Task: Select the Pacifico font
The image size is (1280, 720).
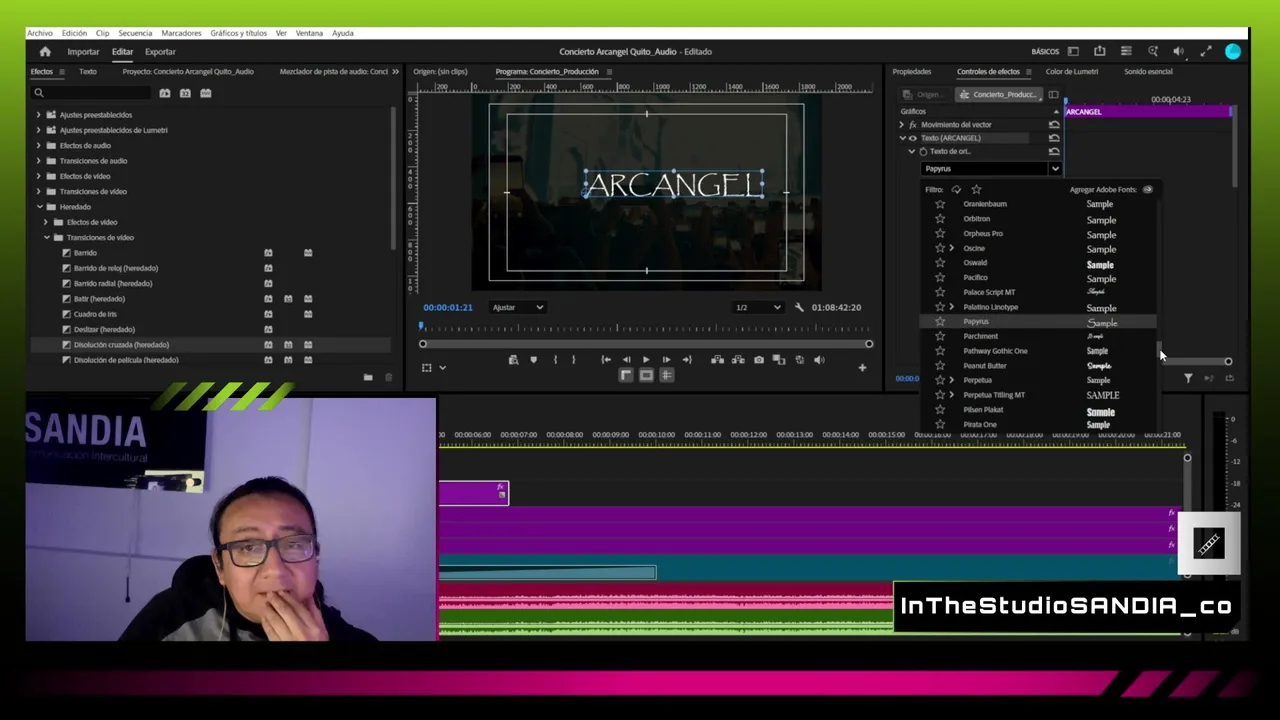Action: click(x=975, y=278)
